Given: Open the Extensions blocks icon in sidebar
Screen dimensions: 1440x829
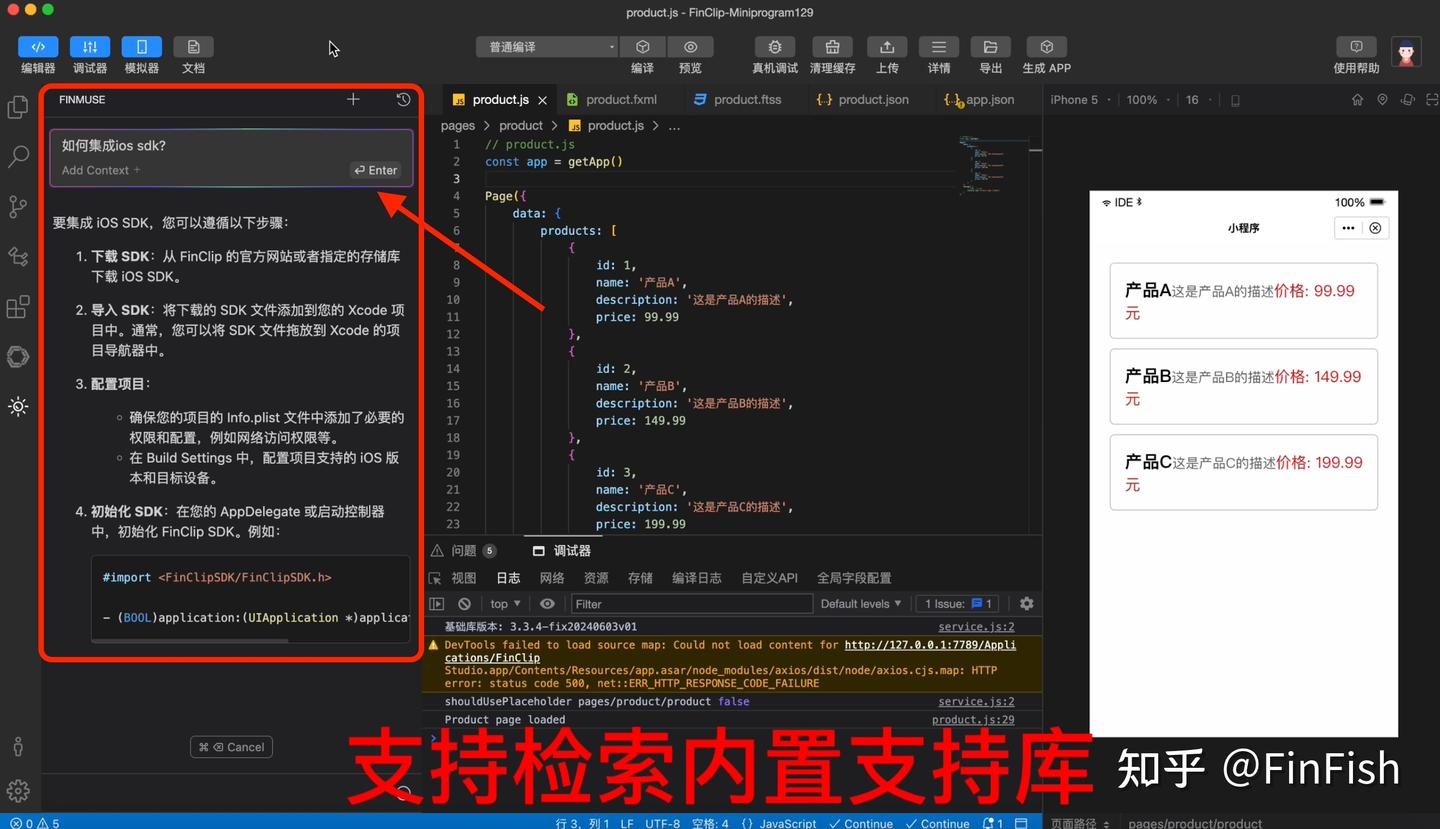Looking at the screenshot, I should click(x=18, y=307).
